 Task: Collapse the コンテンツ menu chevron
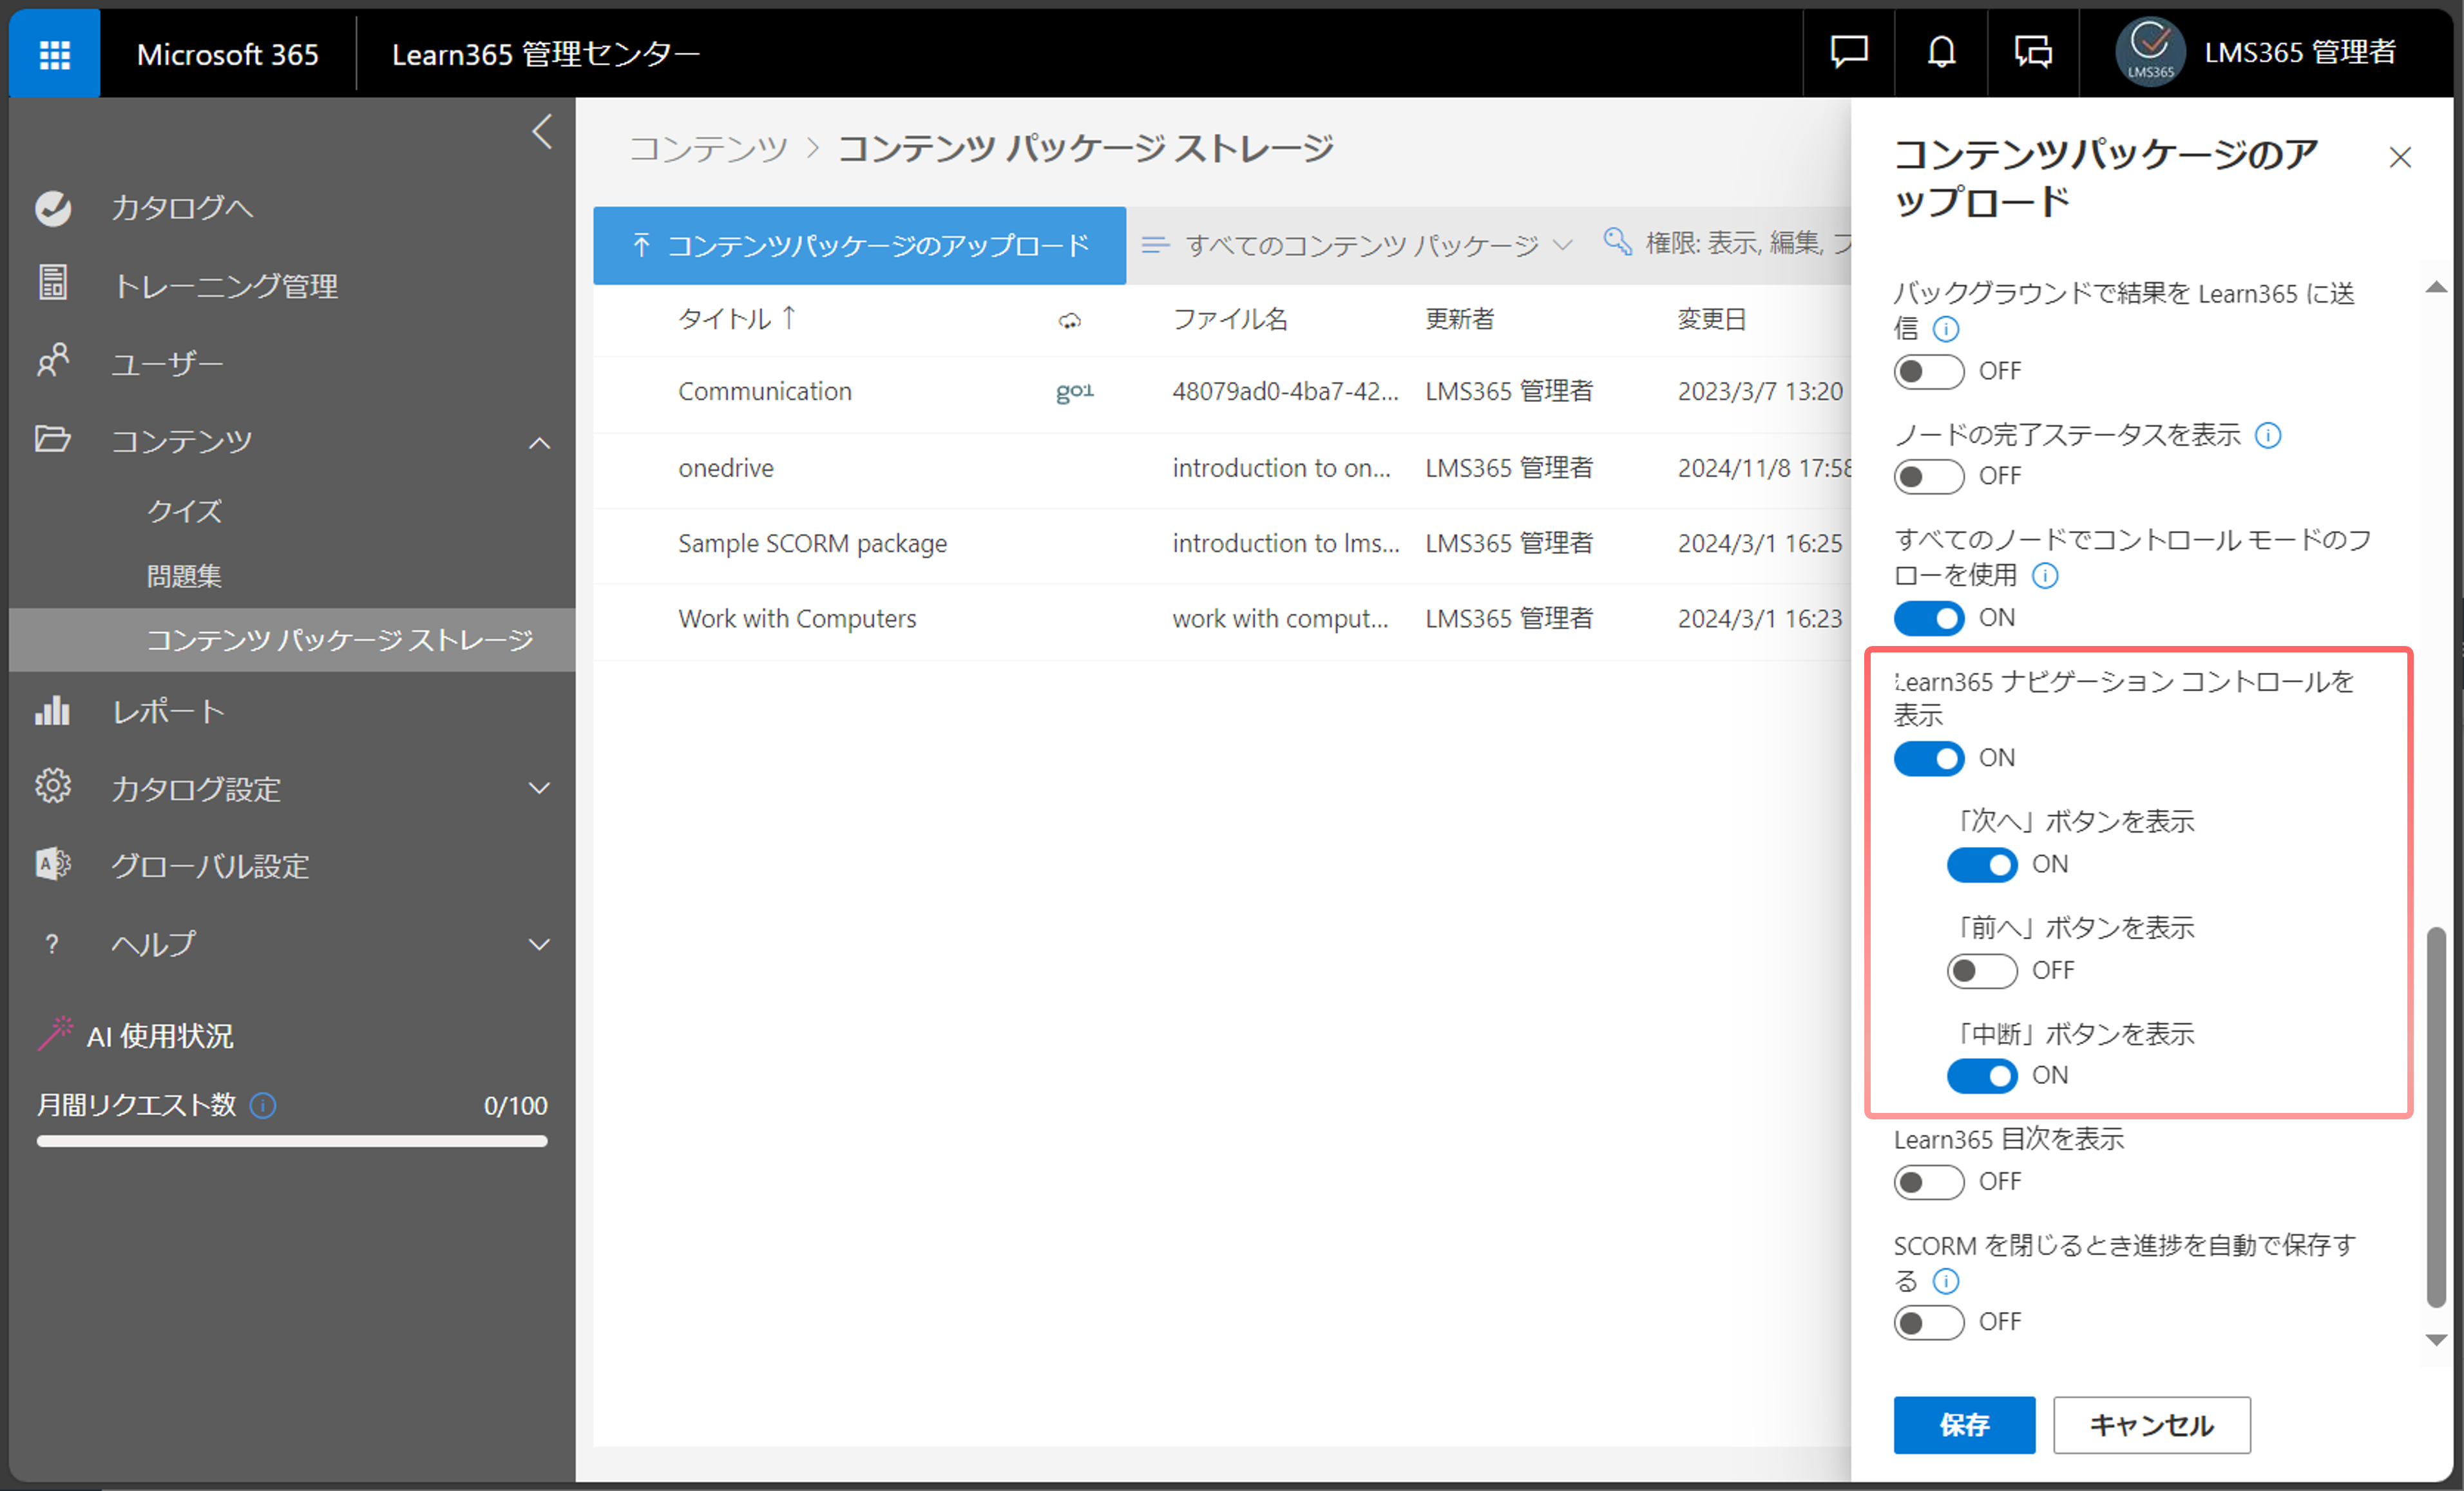point(539,443)
